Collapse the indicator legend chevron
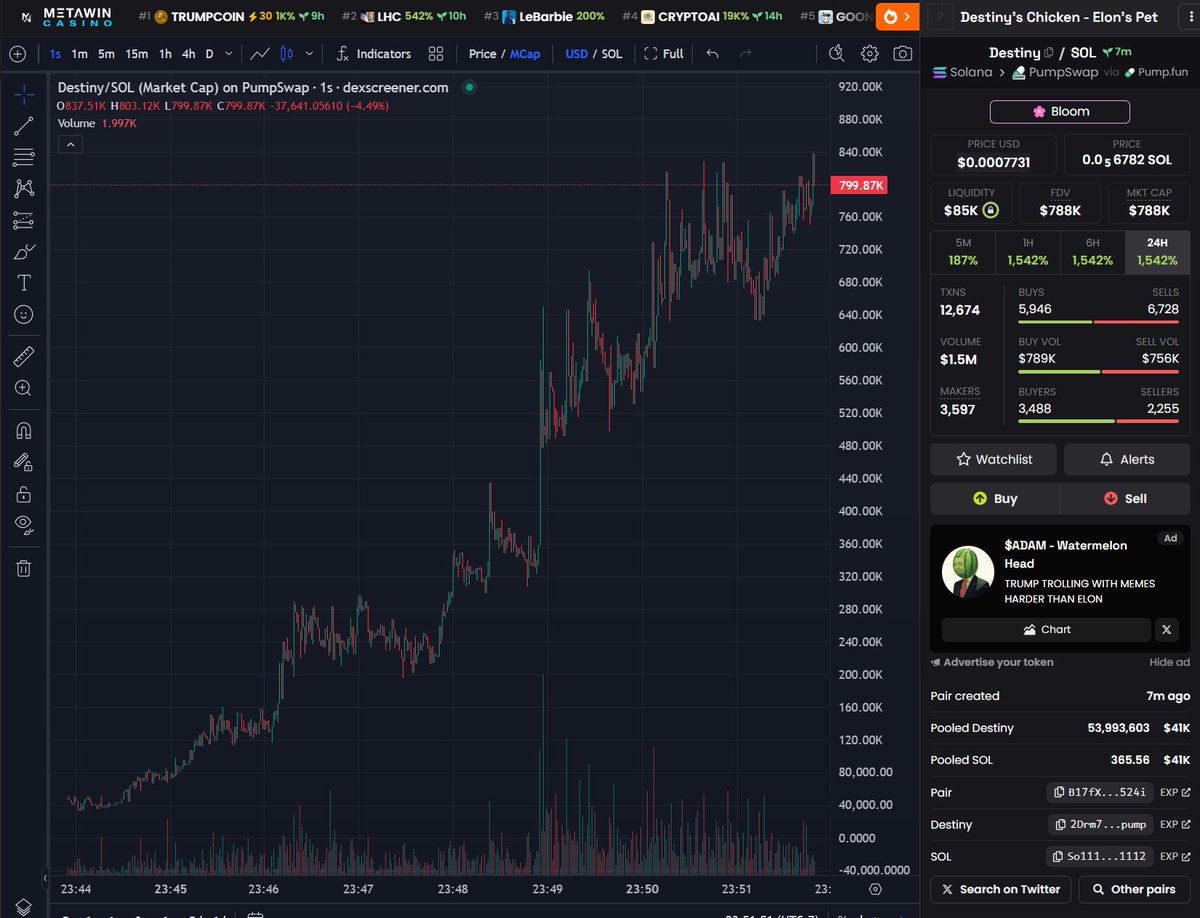Screen dimensions: 1200x918 tap(70, 145)
